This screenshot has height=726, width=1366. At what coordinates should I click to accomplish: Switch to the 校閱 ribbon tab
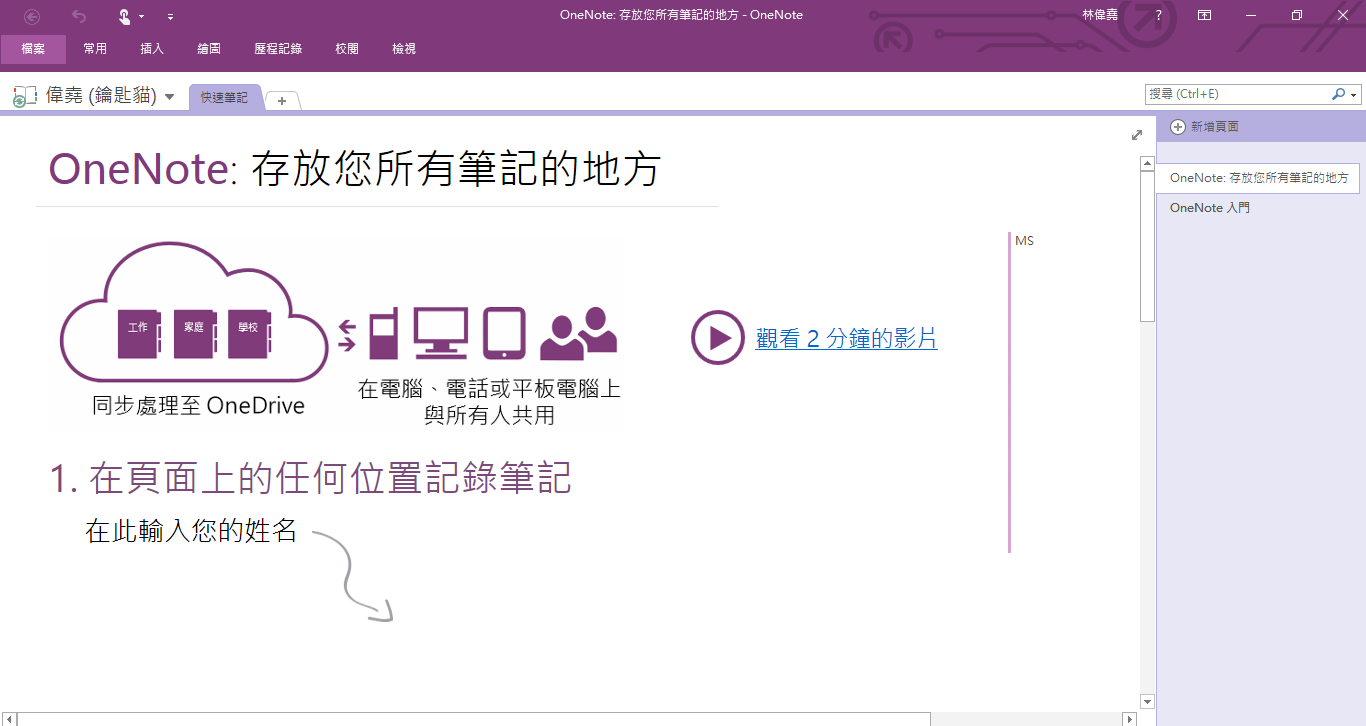click(347, 49)
